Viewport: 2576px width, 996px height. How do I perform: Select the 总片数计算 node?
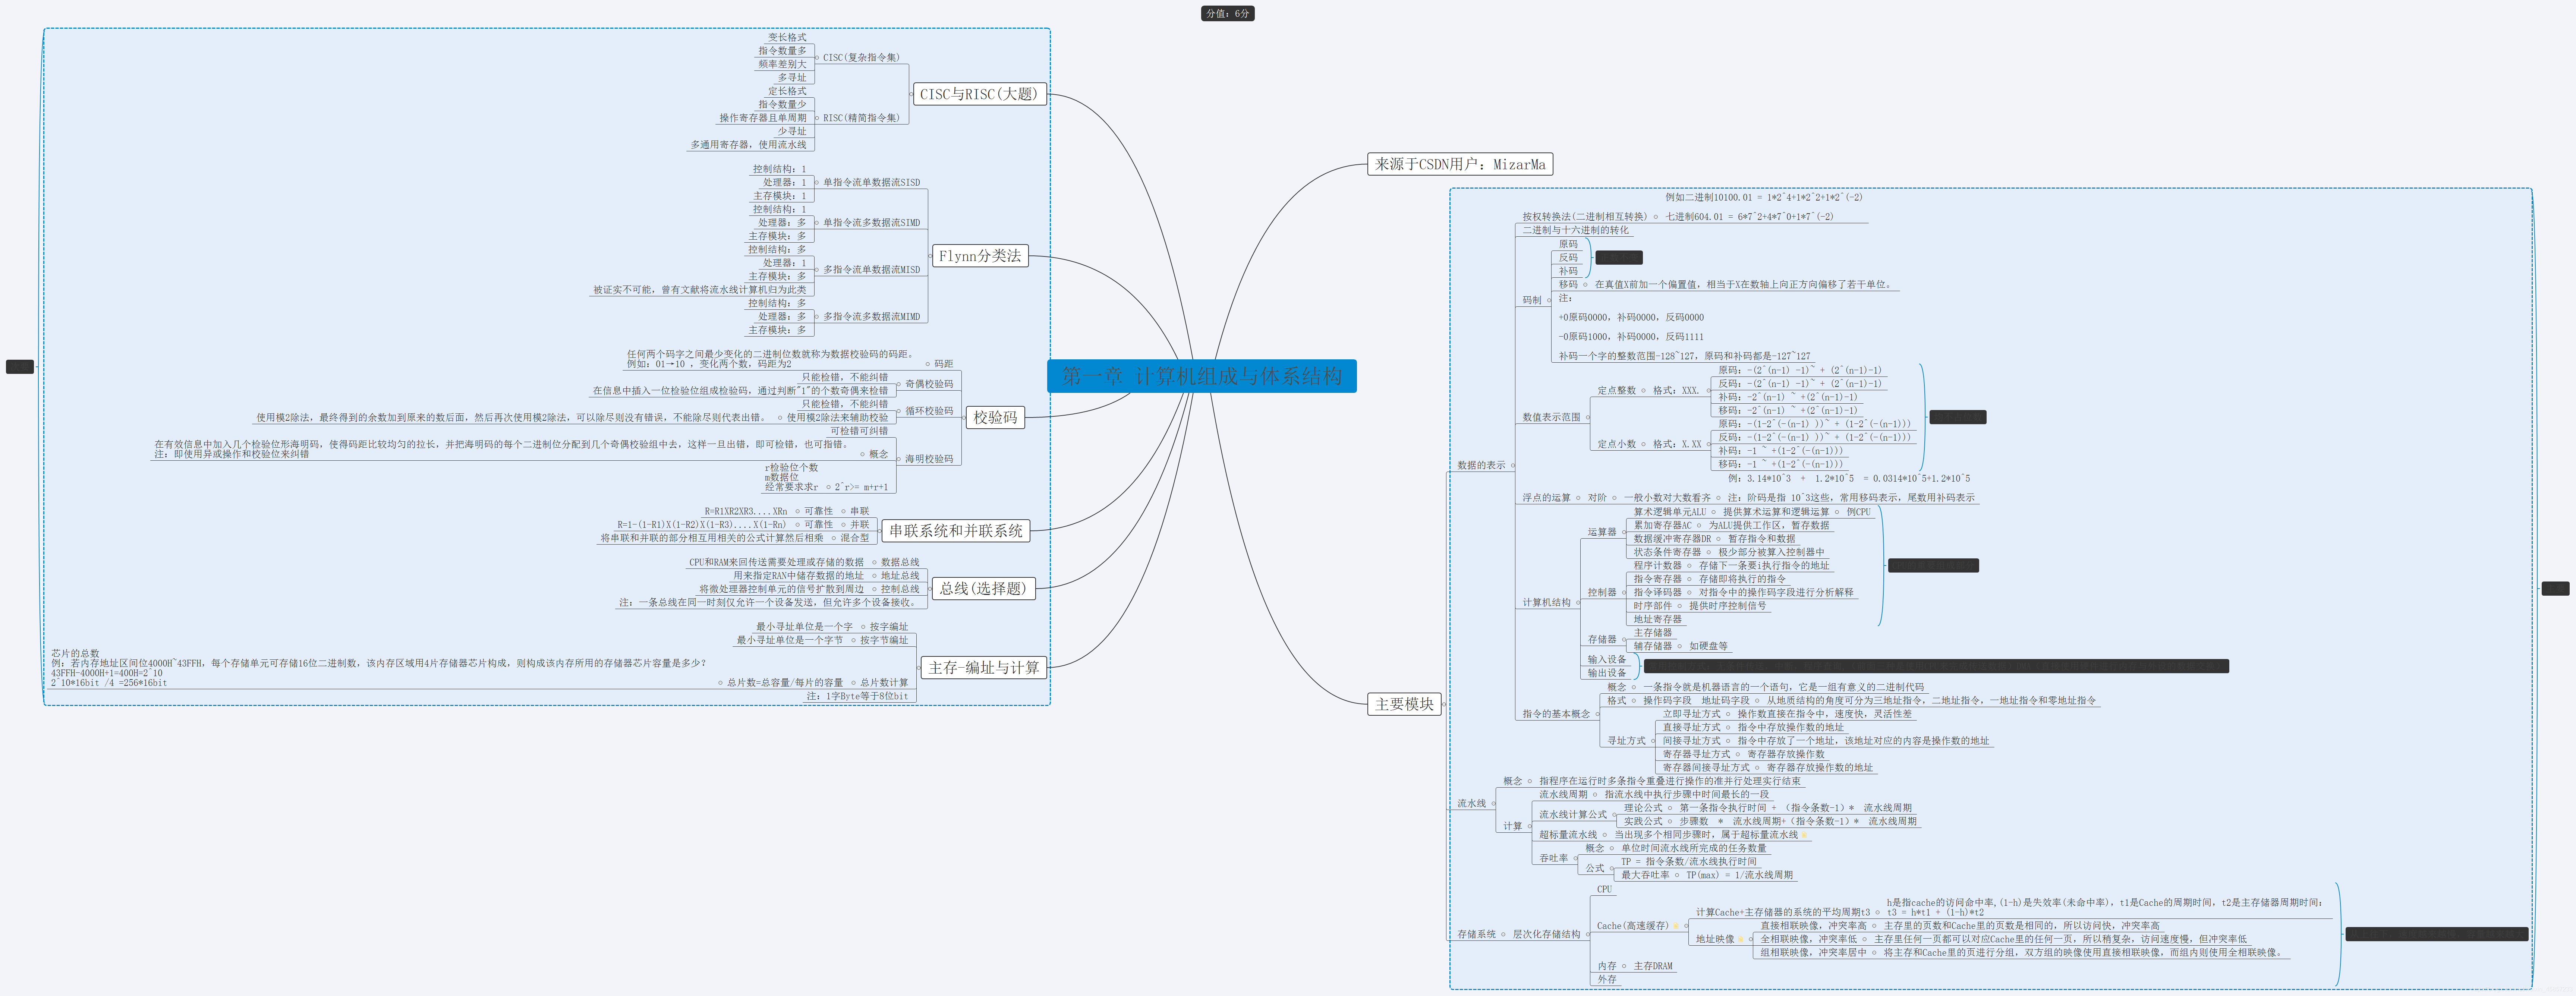tap(884, 683)
